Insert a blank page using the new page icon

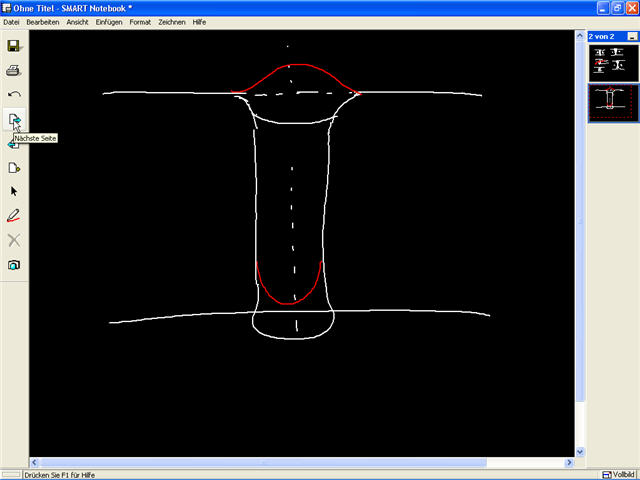pos(14,167)
